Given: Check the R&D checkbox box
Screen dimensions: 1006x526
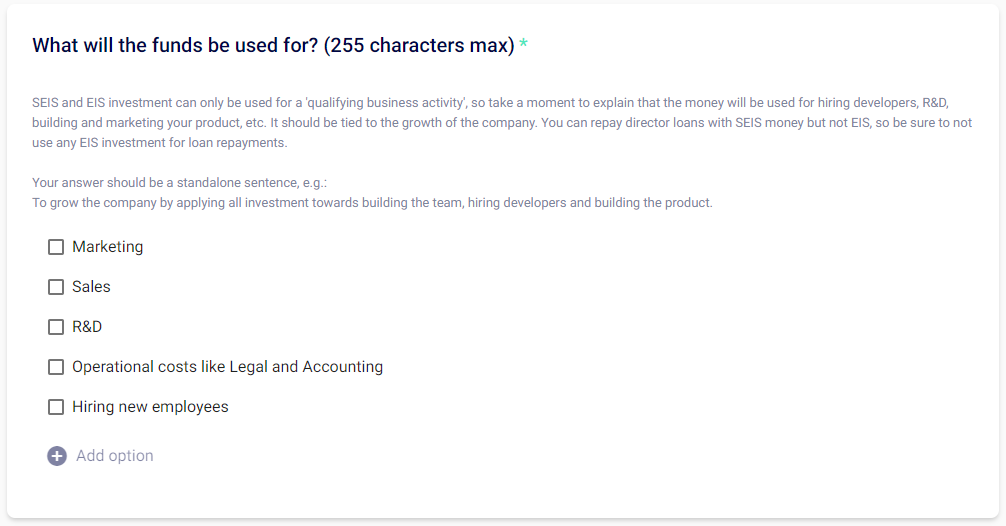Looking at the screenshot, I should [x=56, y=327].
